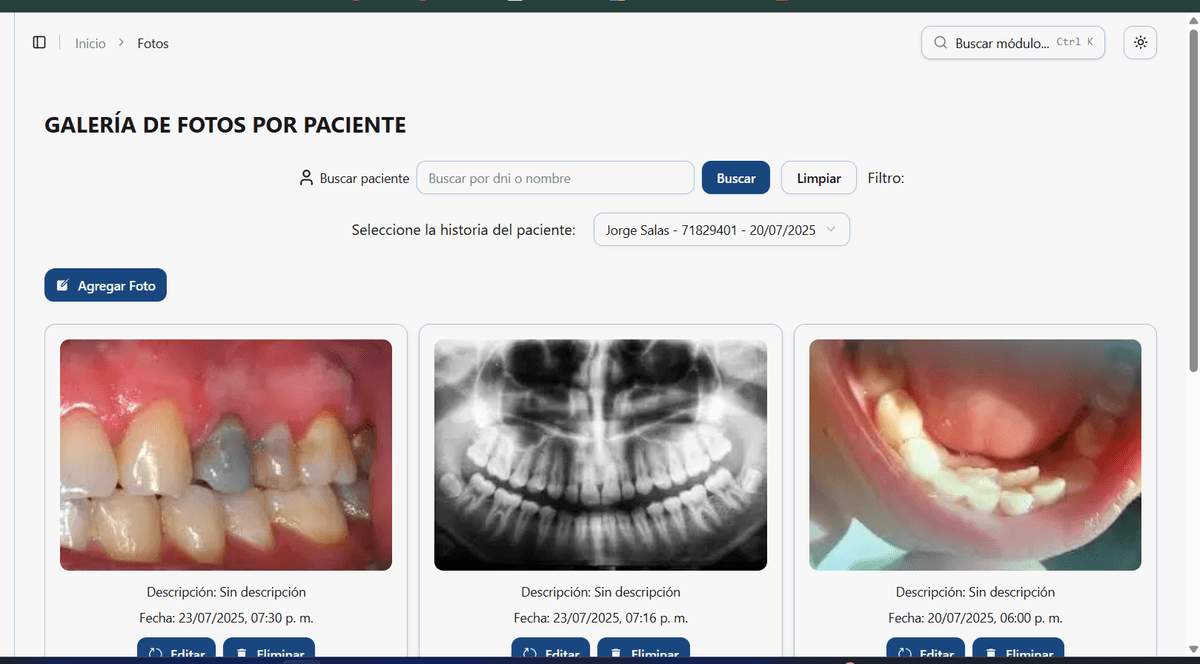Select Fotos in the breadcrumb trail
Screen dimensions: 1200x664
click(153, 43)
